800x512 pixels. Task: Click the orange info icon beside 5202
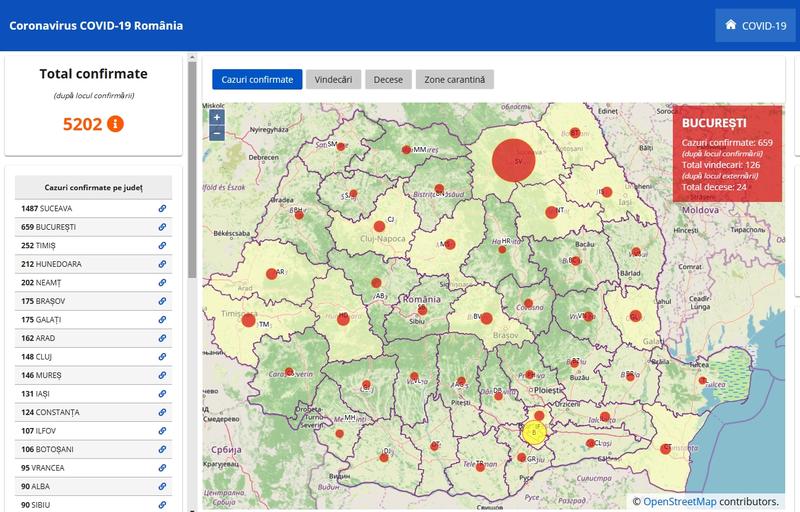pyautogui.click(x=115, y=124)
